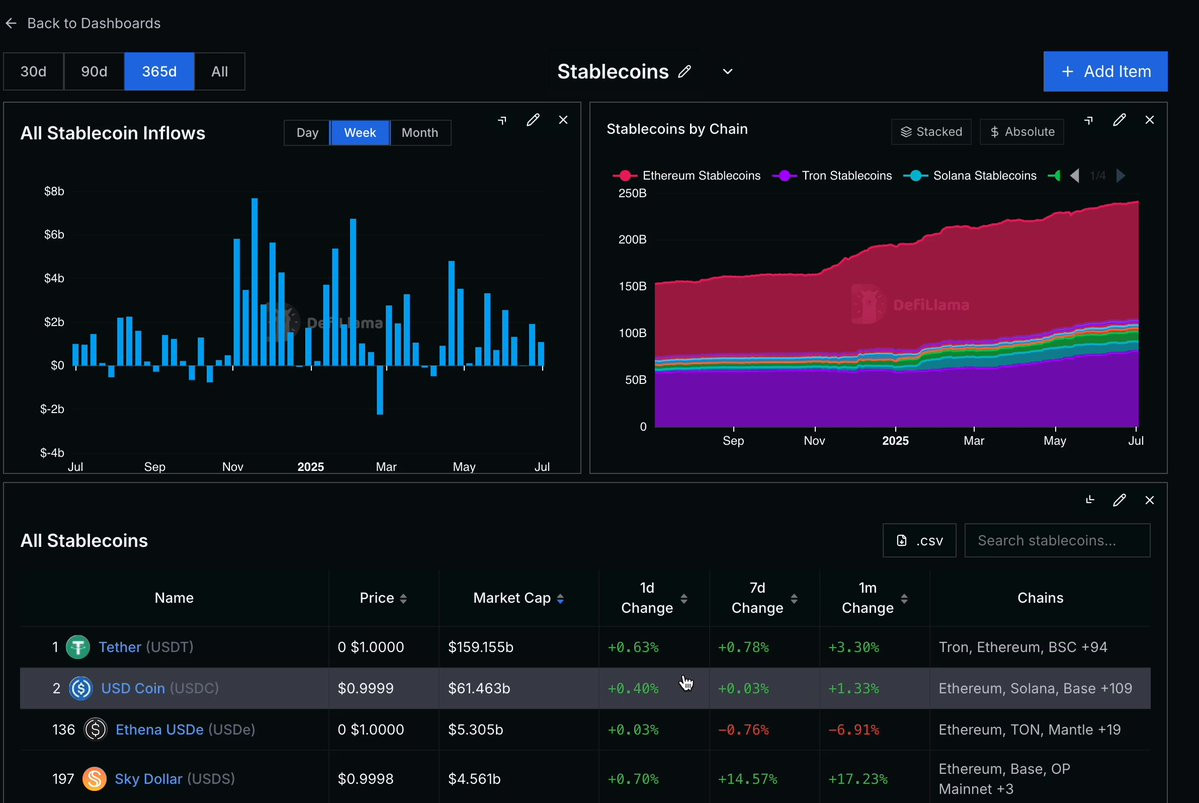The height and width of the screenshot is (803, 1199).
Task: Select the 30d time range tab
Action: tap(34, 71)
